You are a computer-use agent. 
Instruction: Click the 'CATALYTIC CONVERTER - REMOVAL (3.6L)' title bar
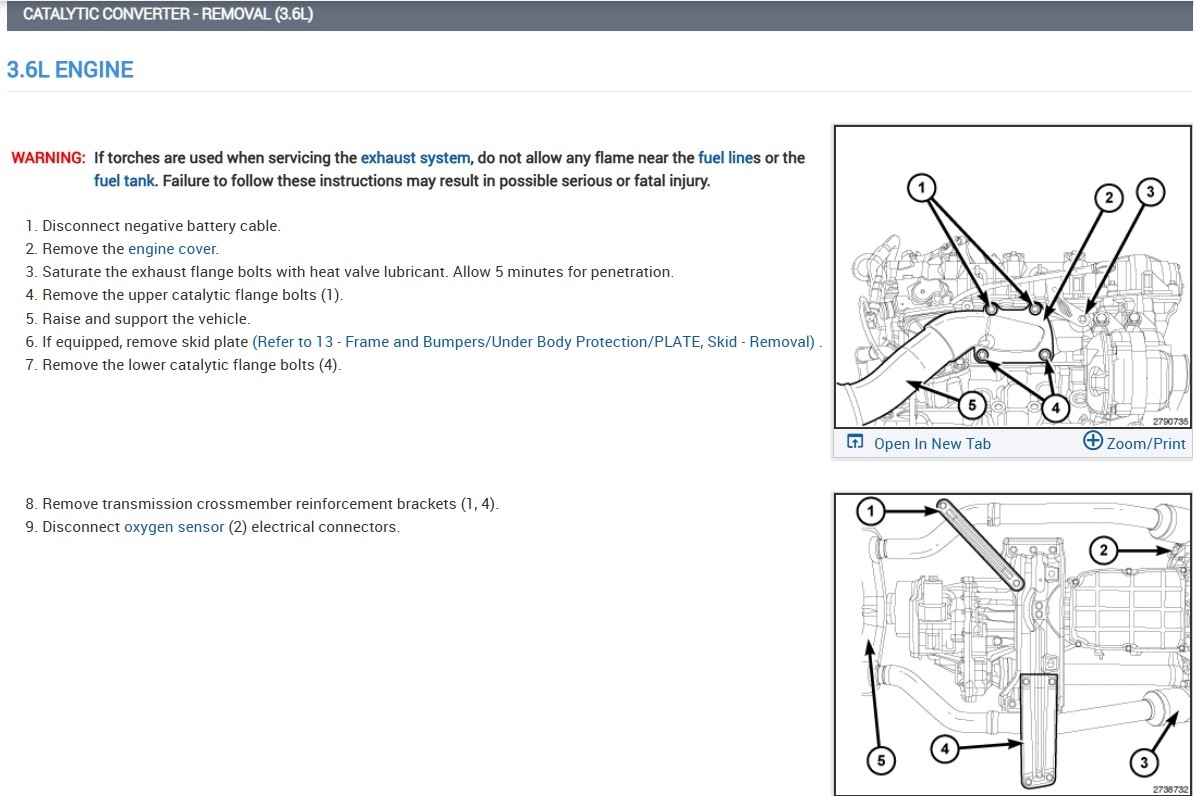pos(599,14)
